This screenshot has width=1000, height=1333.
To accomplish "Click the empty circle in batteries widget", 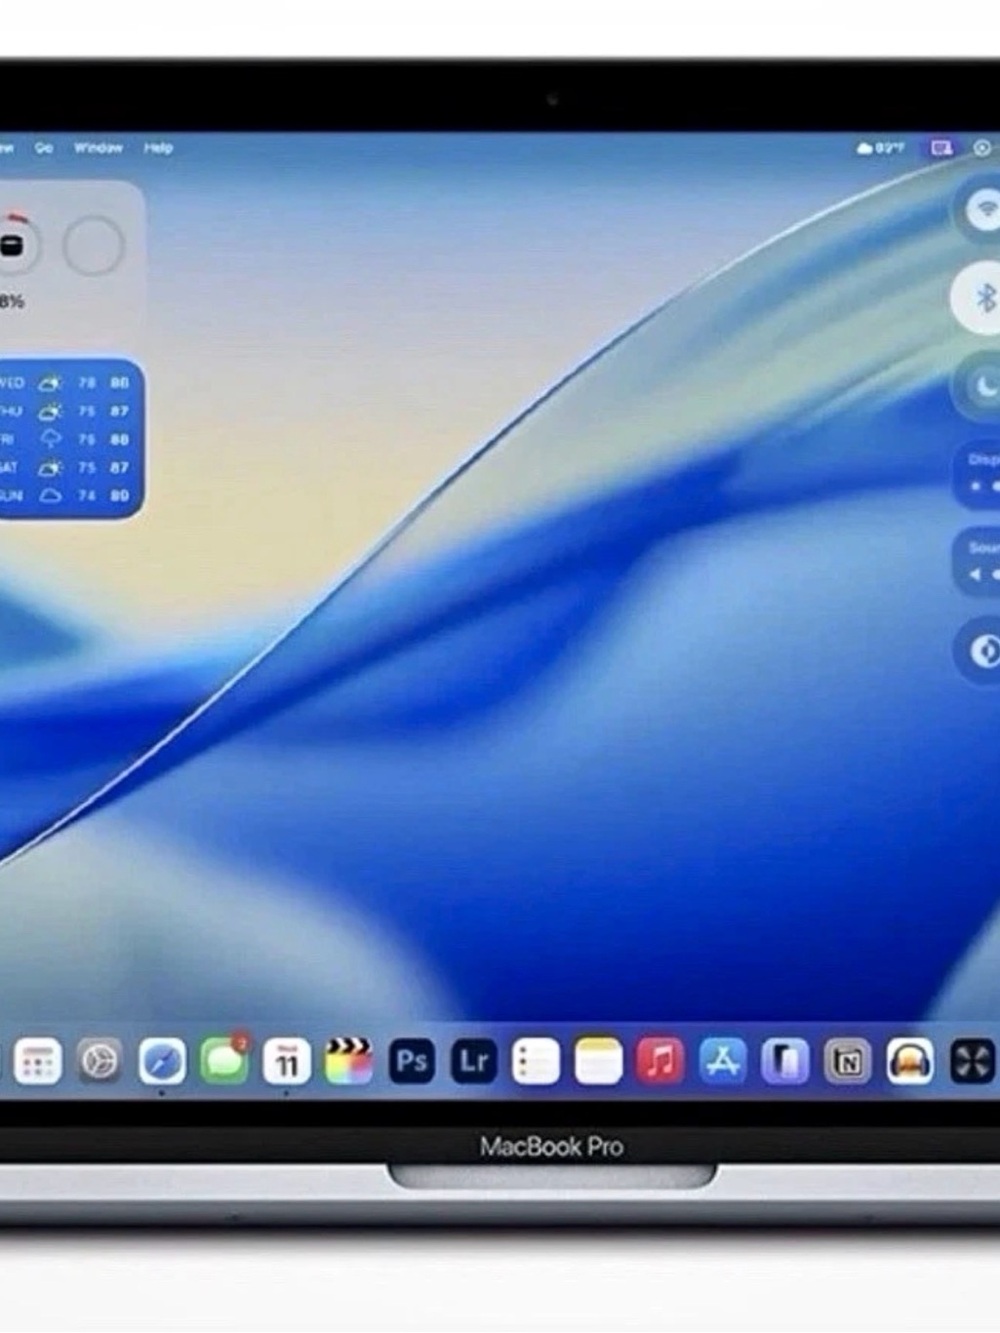I will tap(93, 246).
